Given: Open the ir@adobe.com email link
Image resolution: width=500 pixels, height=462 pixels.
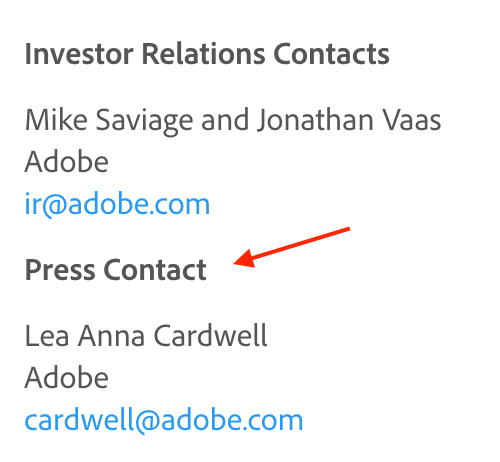Looking at the screenshot, I should 117,204.
